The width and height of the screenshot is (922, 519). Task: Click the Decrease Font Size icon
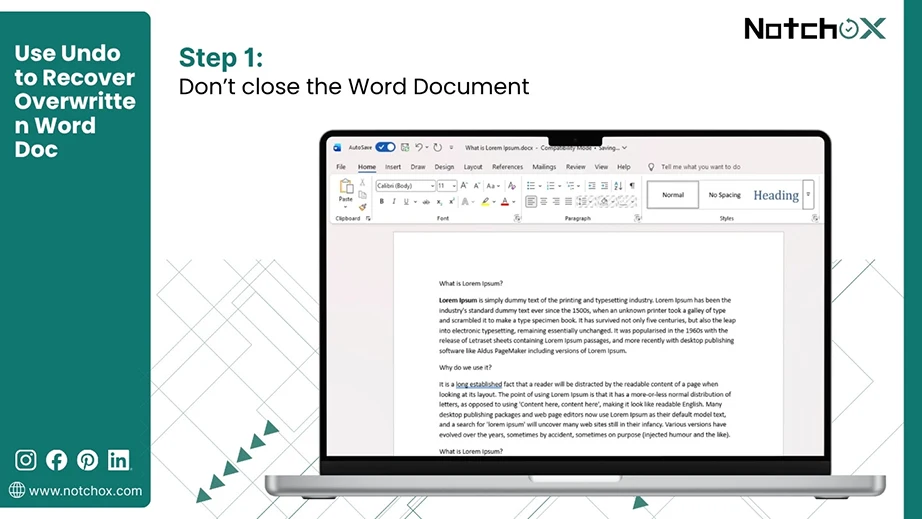point(477,186)
